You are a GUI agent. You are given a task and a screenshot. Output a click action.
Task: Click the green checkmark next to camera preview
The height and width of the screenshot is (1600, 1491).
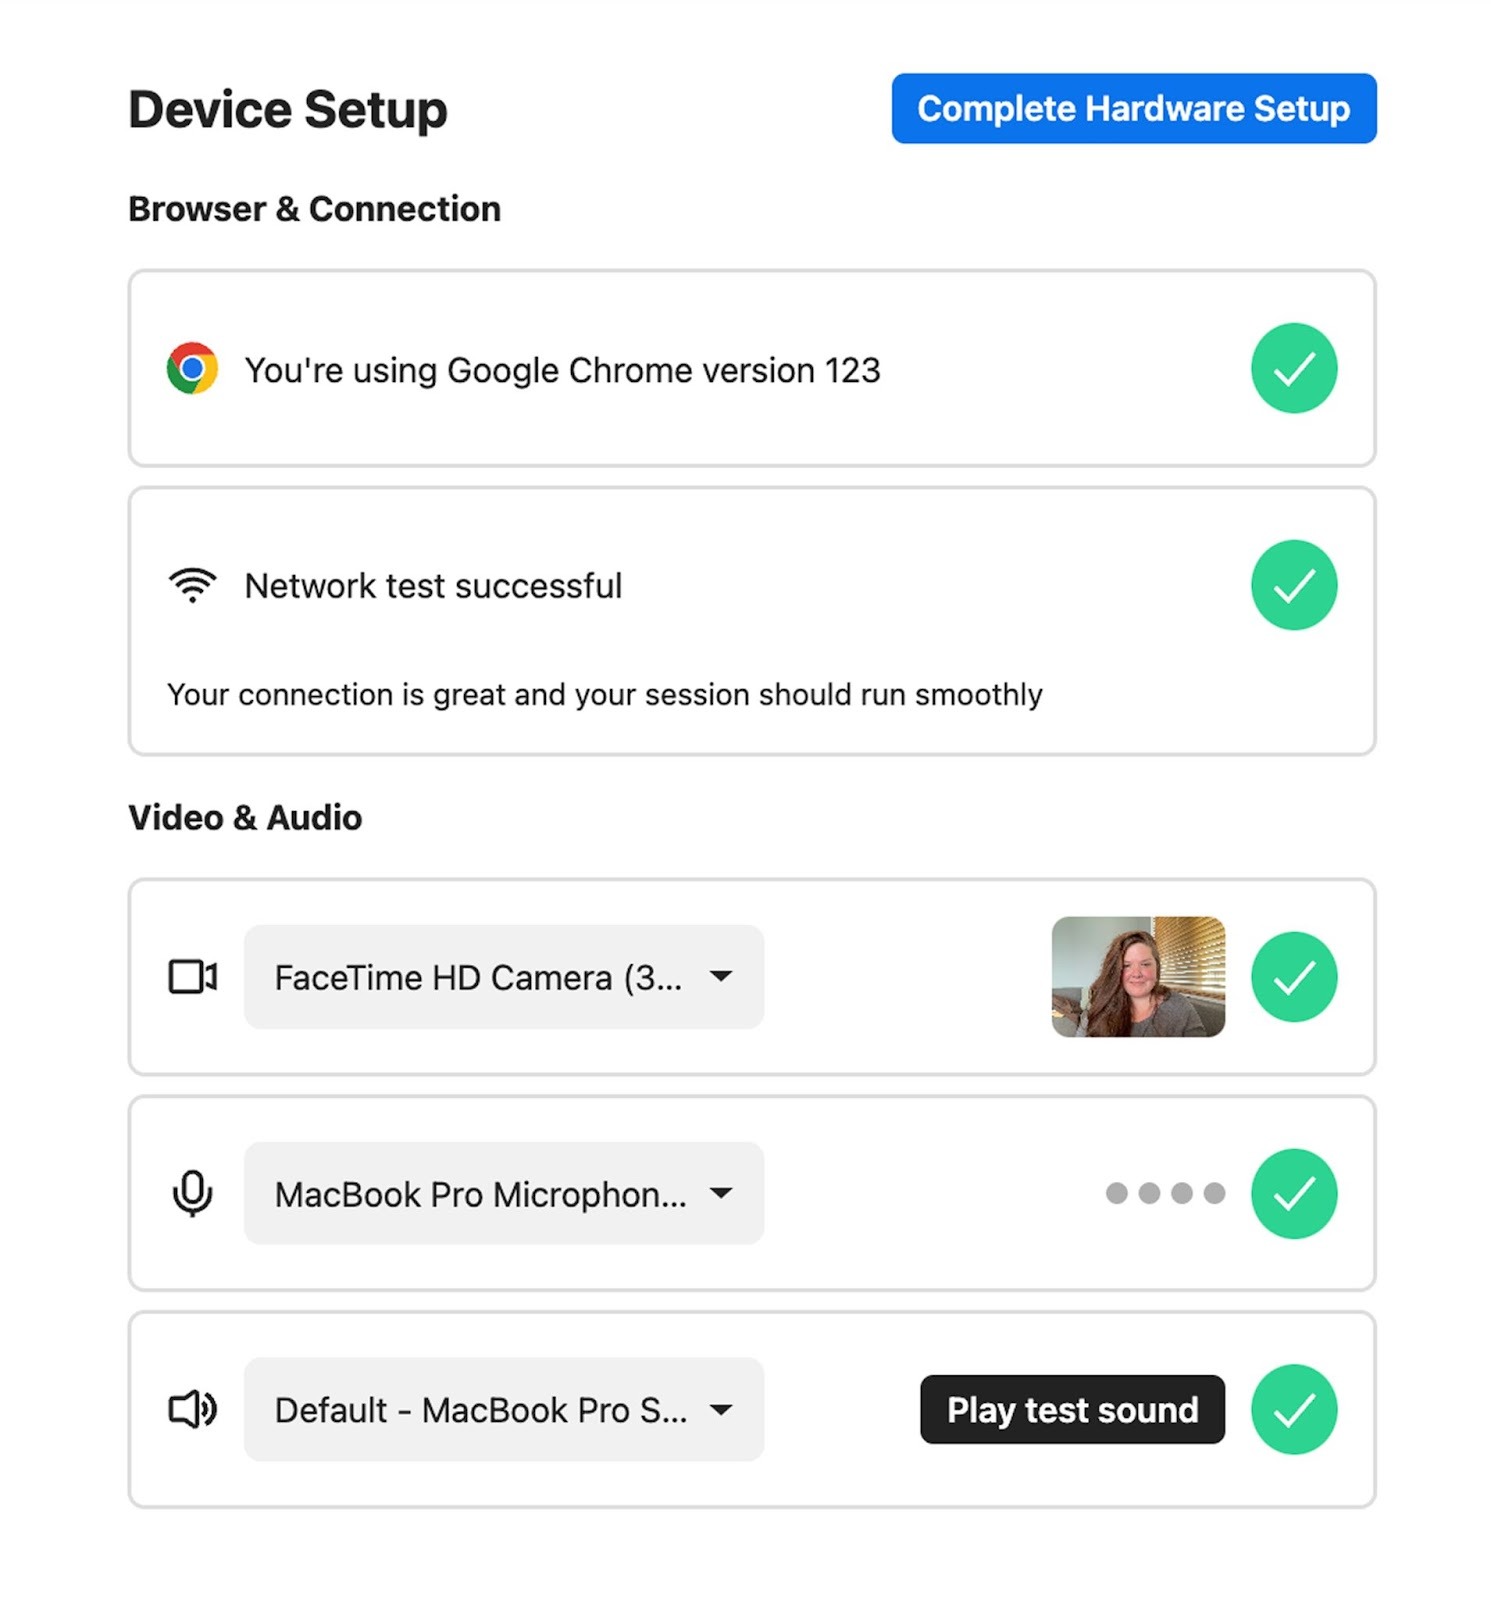[x=1293, y=977]
